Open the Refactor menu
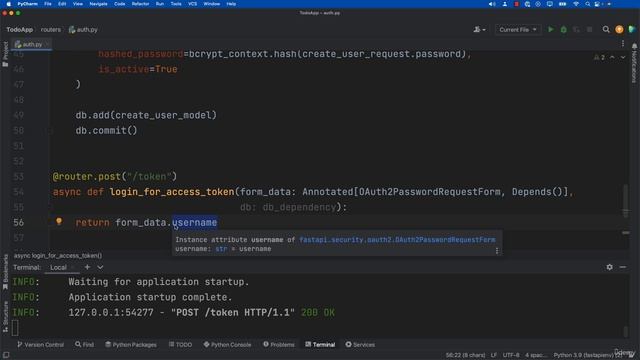This screenshot has height=360, width=640. point(140,4)
